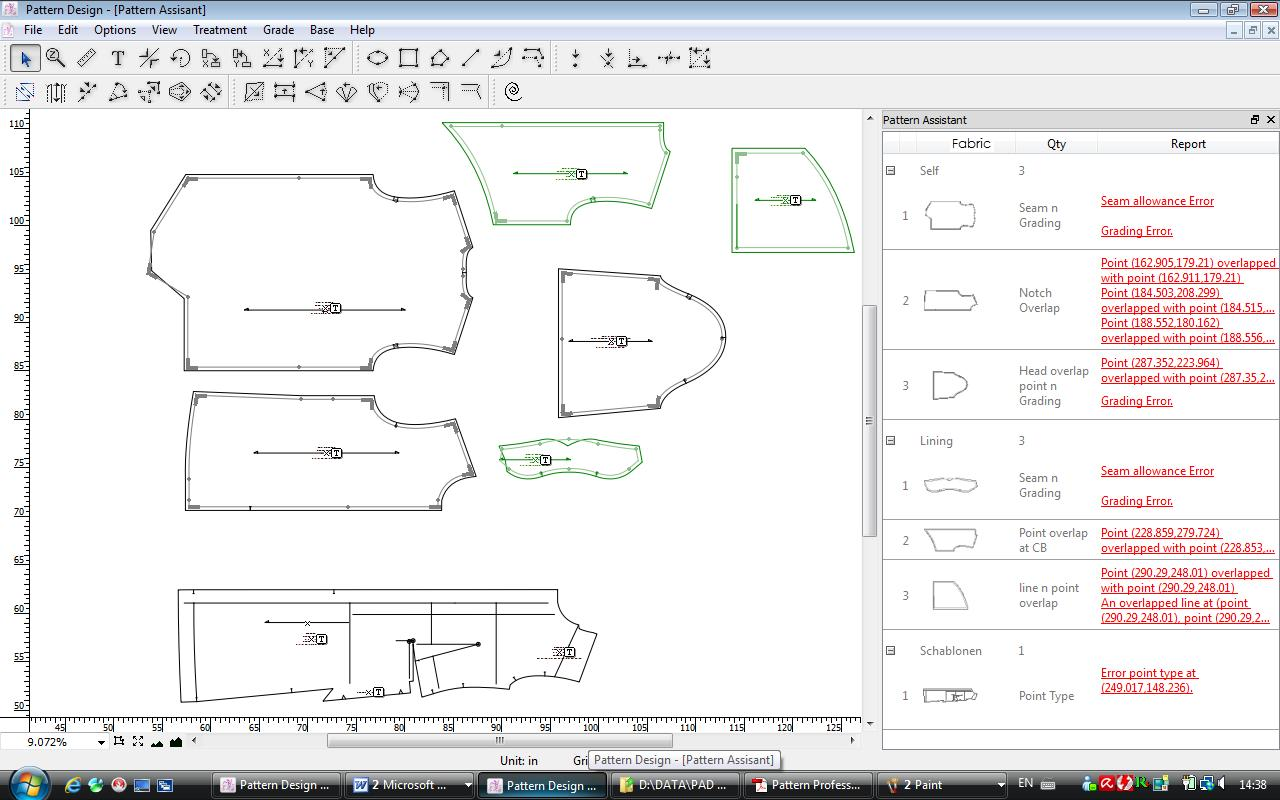
Task: Collapse the Self fabric group
Action: (890, 171)
